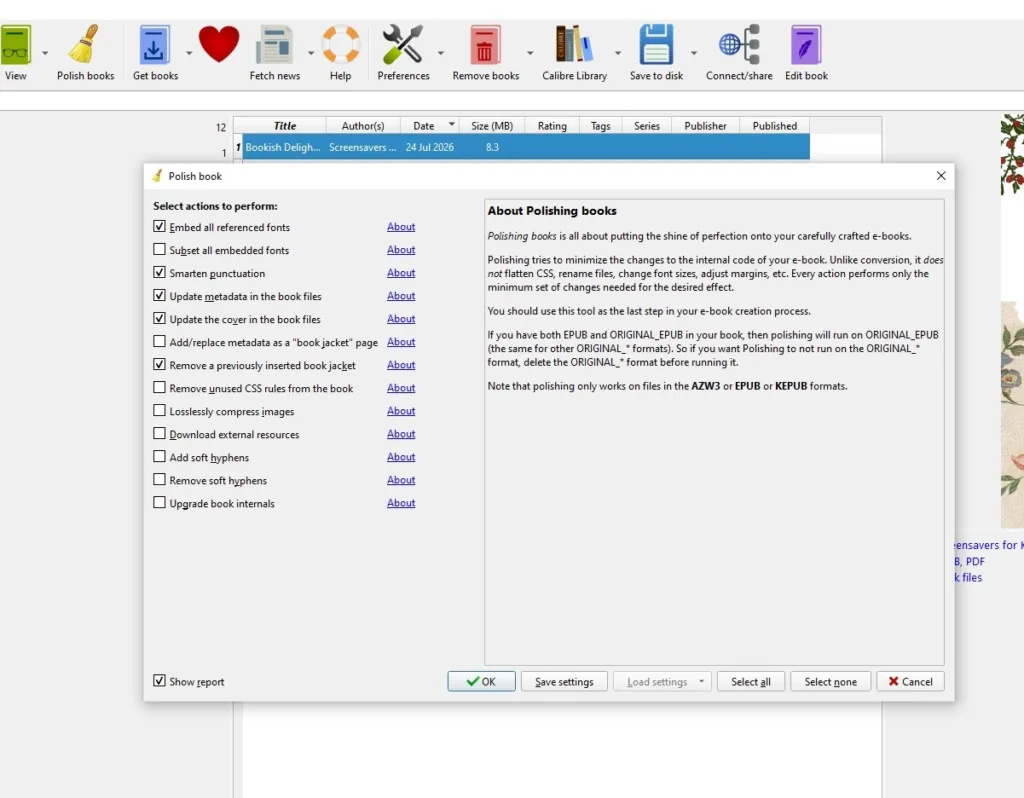Expand the Remove books dropdown arrow
The width and height of the screenshot is (1024, 798).
click(x=530, y=53)
